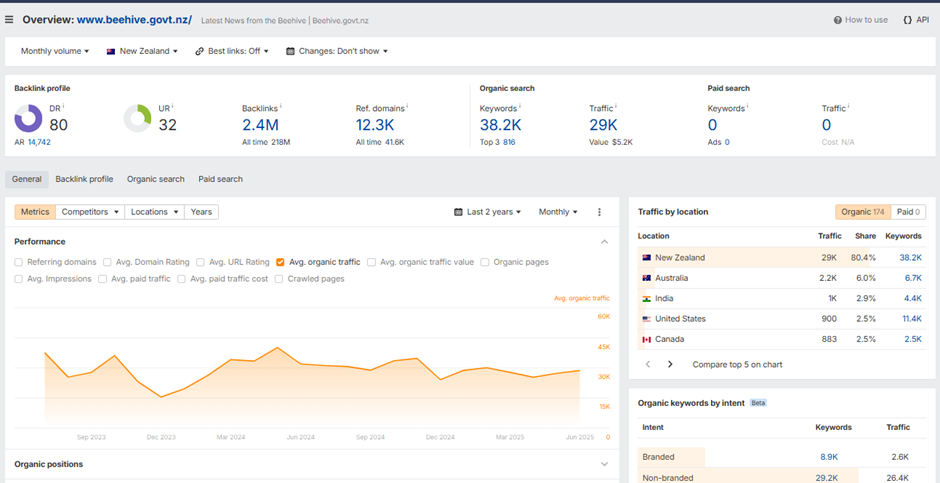This screenshot has width=940, height=483.
Task: Click the info icon next to DR
Action: (63, 107)
